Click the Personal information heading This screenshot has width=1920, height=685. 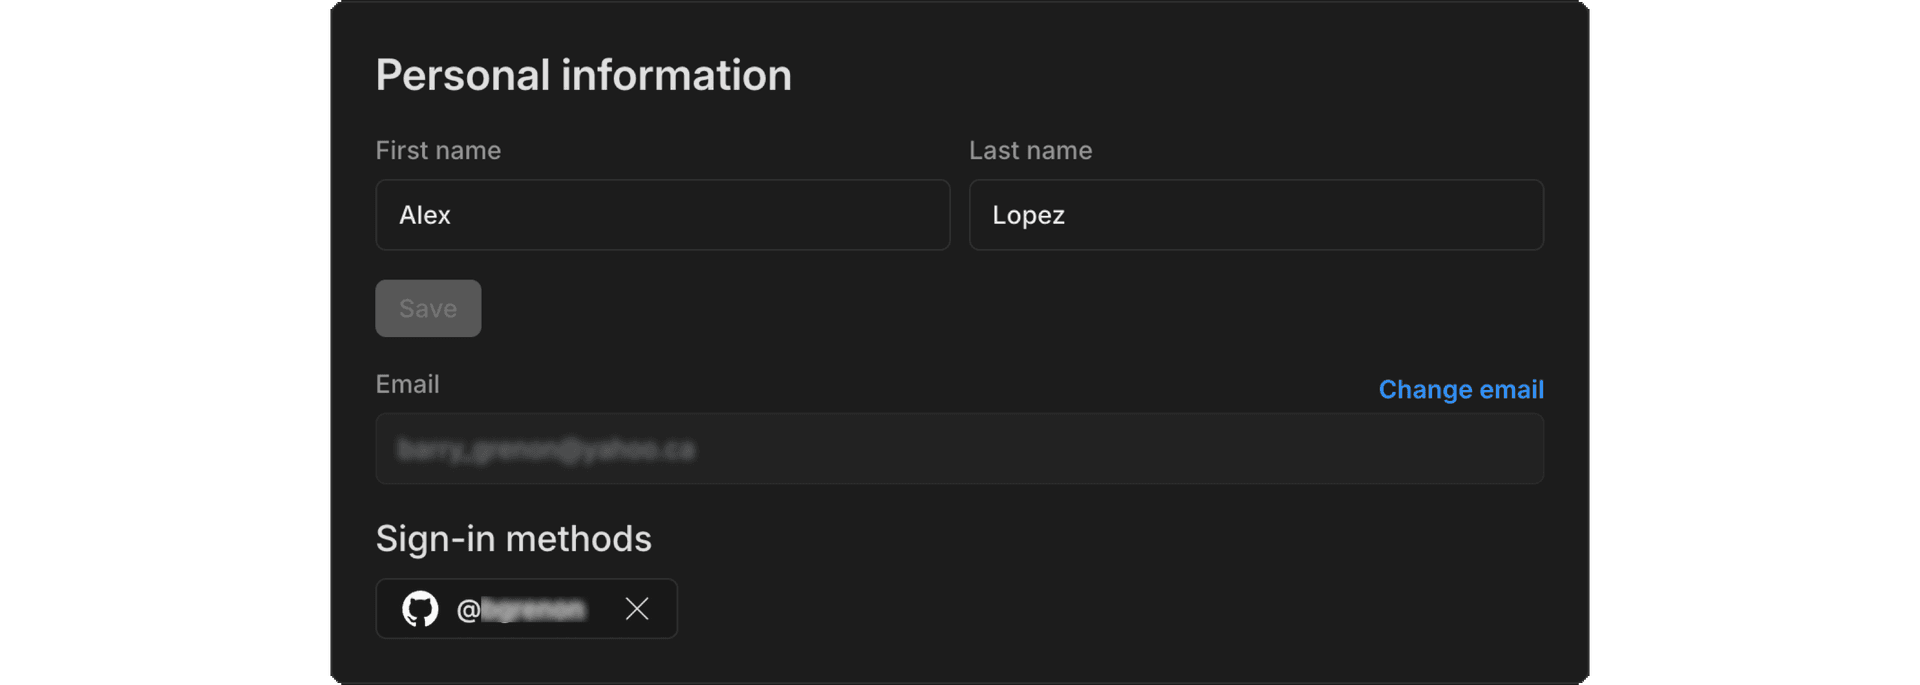pos(584,74)
